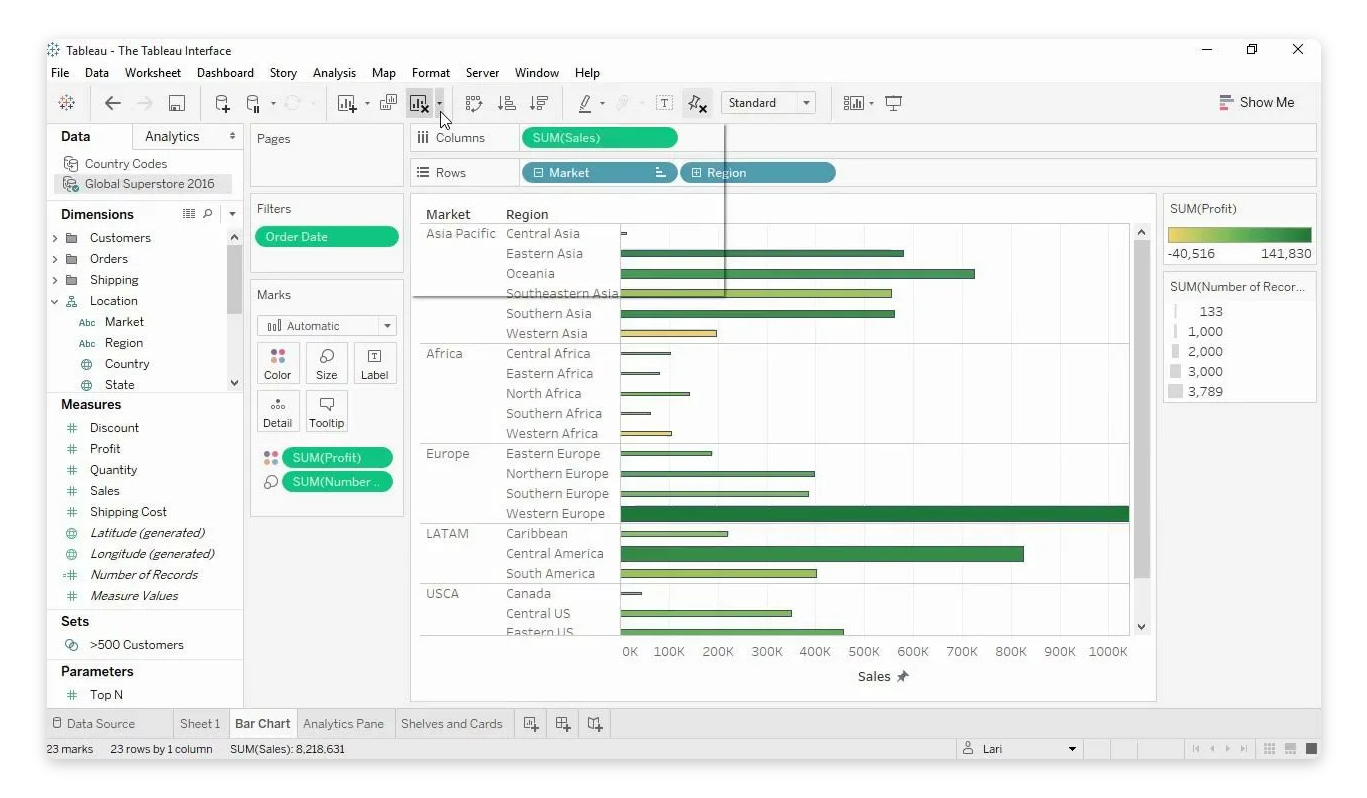1367x798 pixels.
Task: Open the Dimensions pane dropdown arrow
Action: coord(232,214)
